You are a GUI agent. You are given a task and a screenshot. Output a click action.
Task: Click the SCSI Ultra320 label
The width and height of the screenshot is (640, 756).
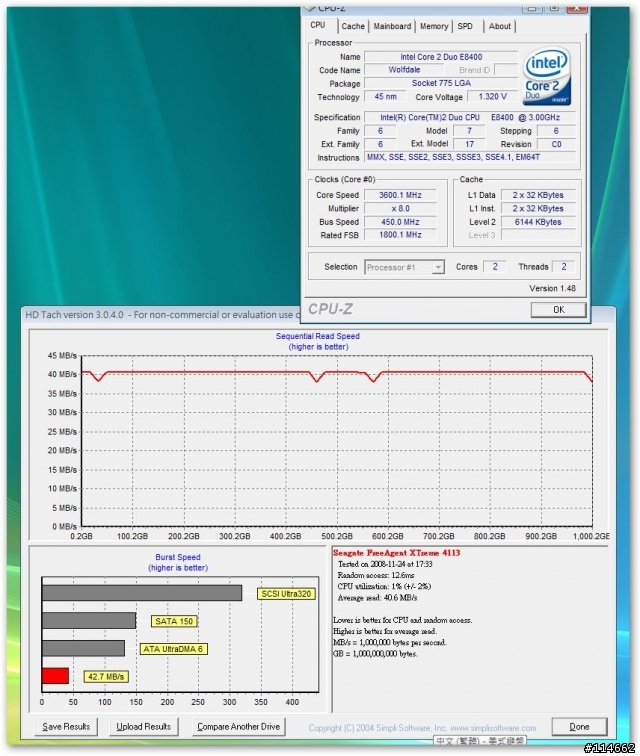[286, 594]
